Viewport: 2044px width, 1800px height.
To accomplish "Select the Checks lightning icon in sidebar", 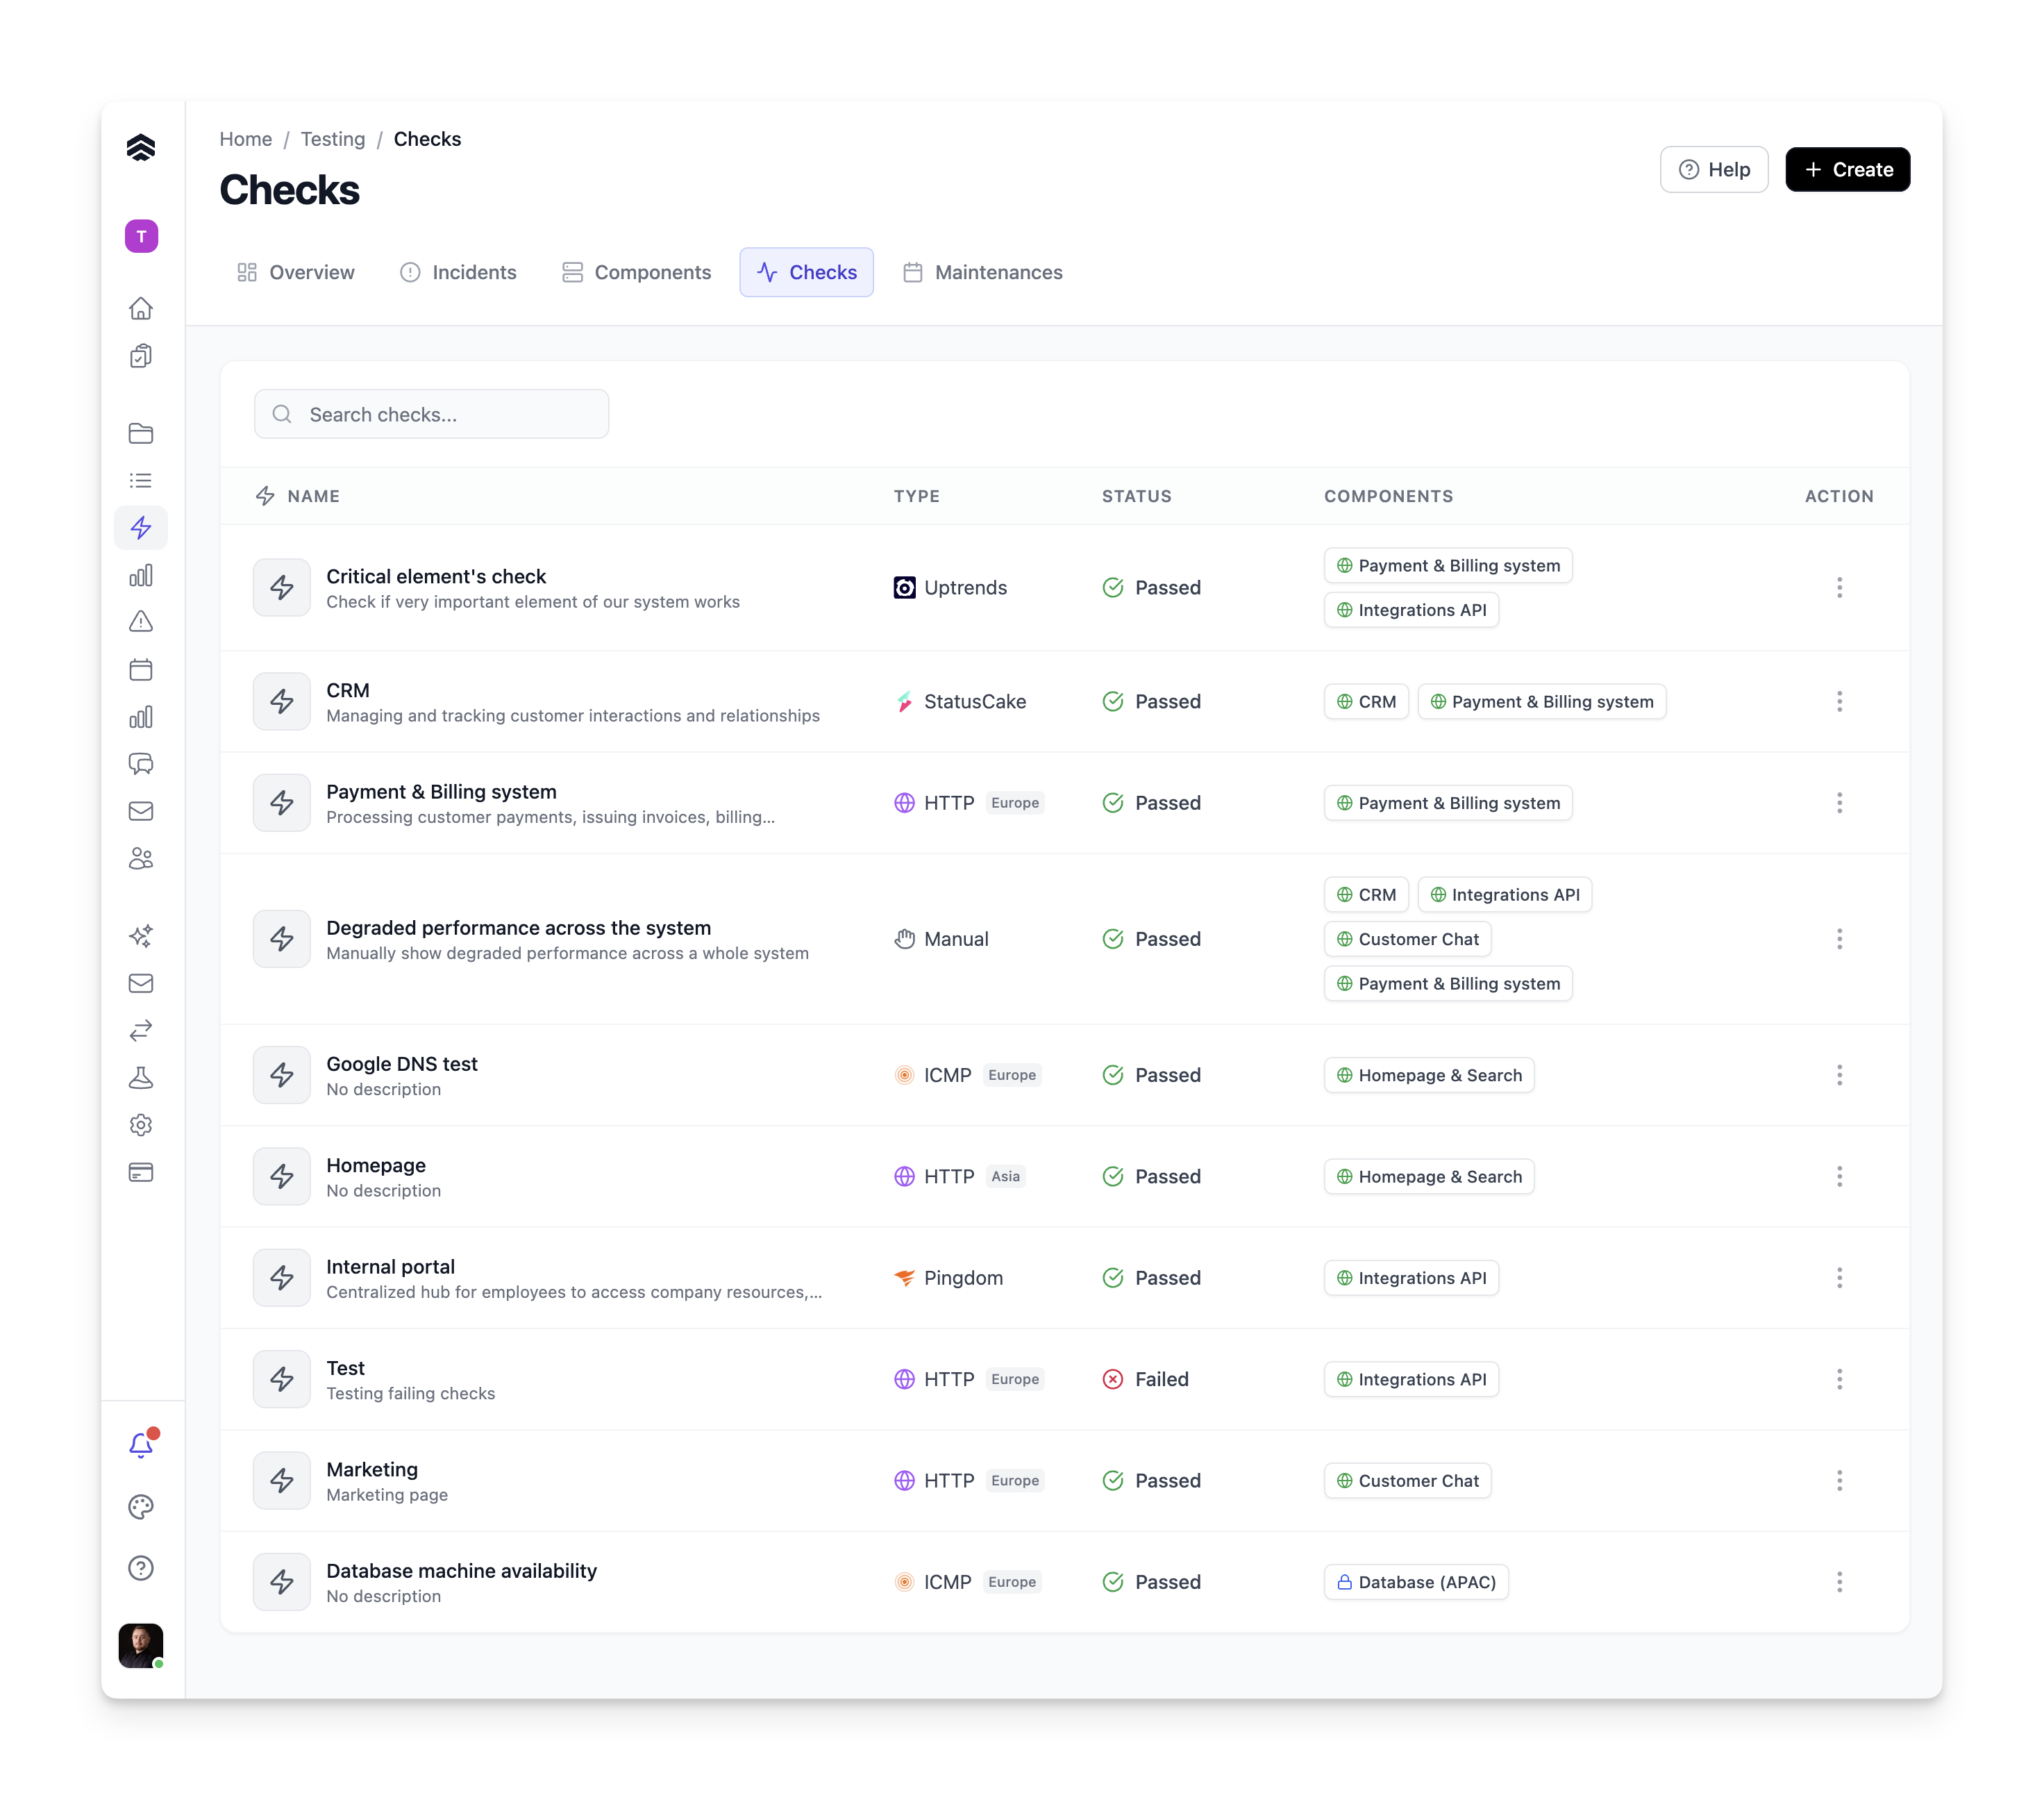I will (141, 527).
